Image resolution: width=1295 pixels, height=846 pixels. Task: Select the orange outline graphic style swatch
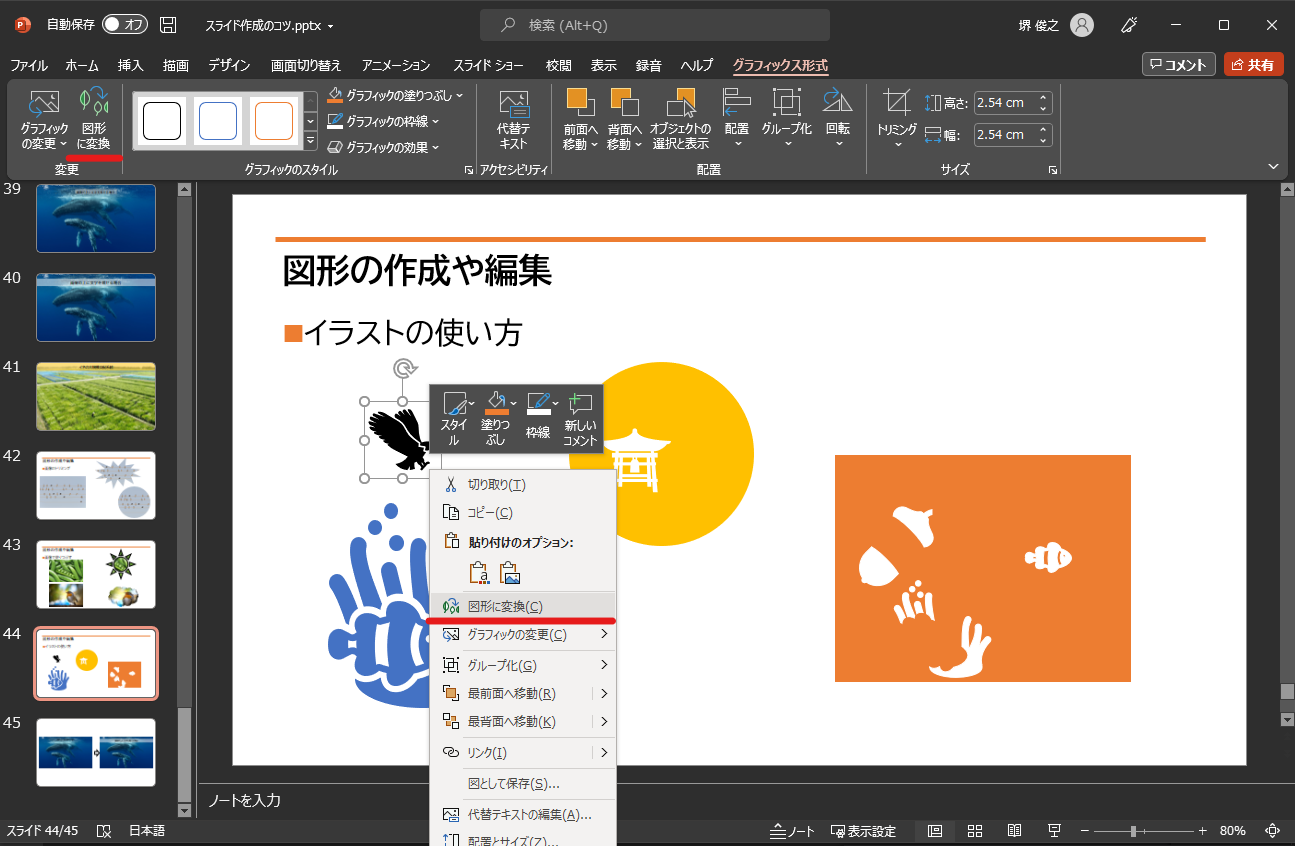click(274, 120)
